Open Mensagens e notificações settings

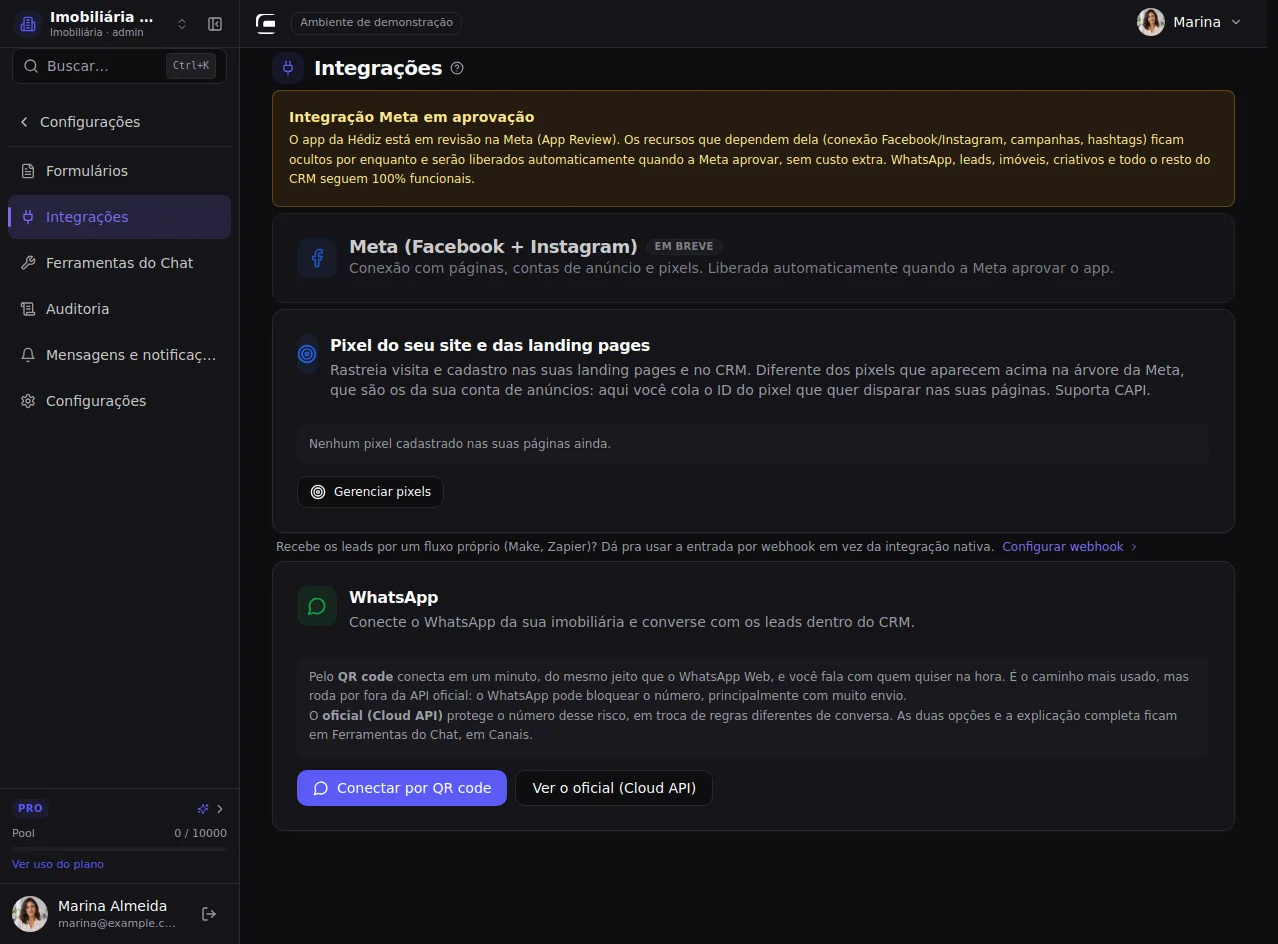119,355
